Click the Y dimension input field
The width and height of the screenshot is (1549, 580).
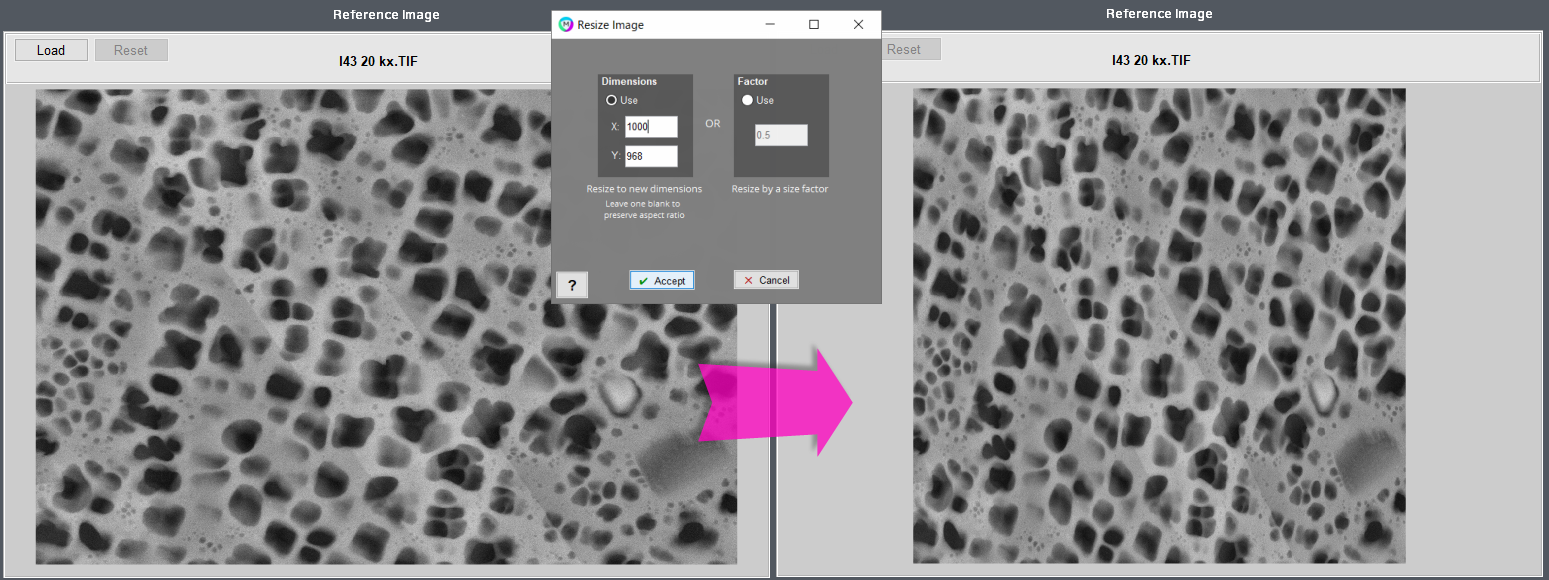(651, 156)
